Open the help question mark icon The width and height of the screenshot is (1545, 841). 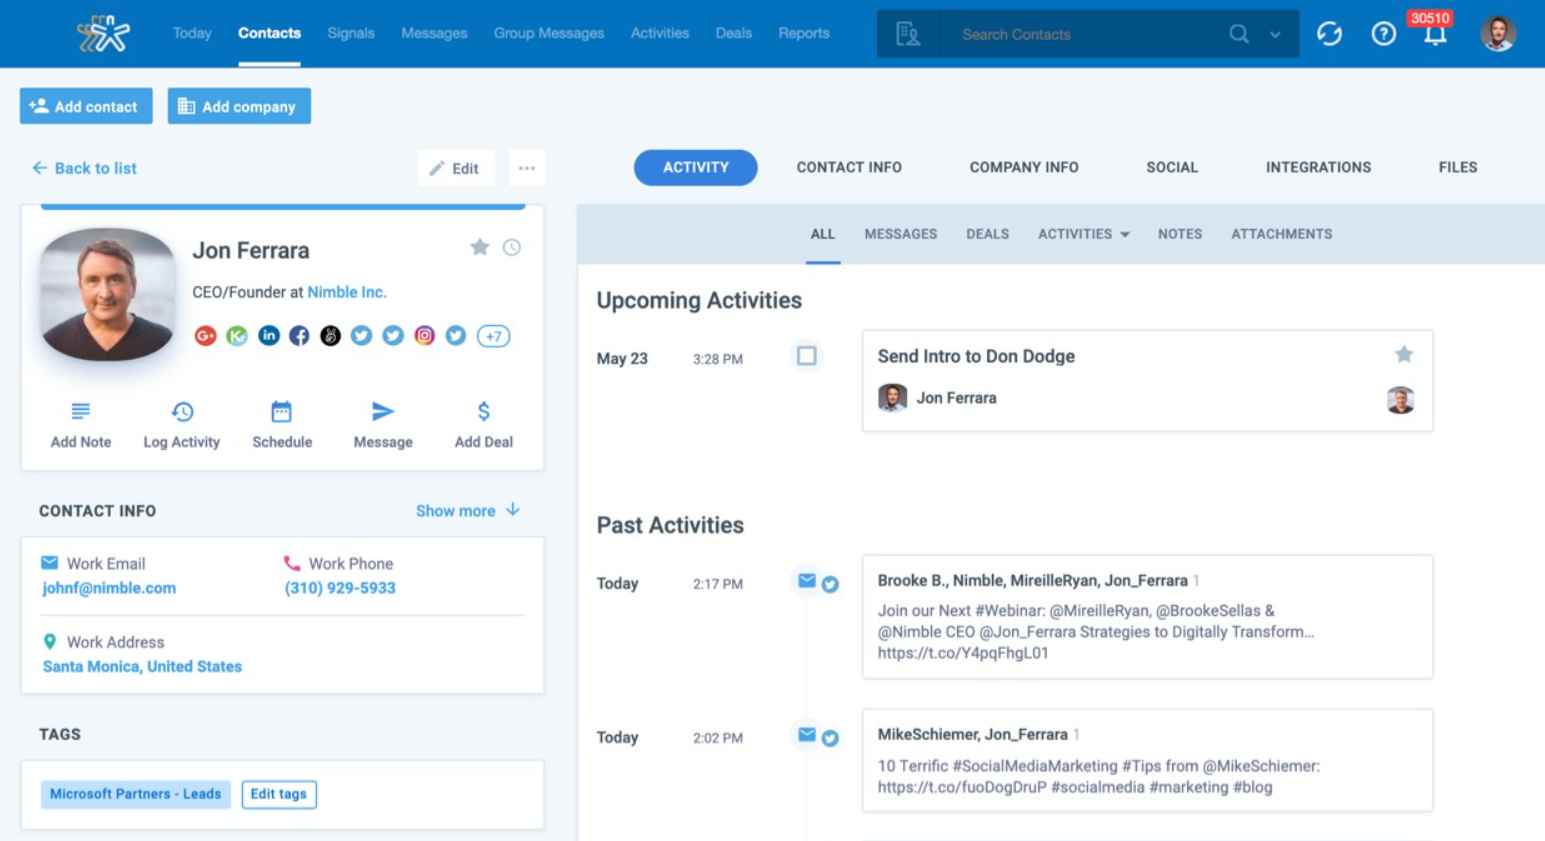point(1383,34)
